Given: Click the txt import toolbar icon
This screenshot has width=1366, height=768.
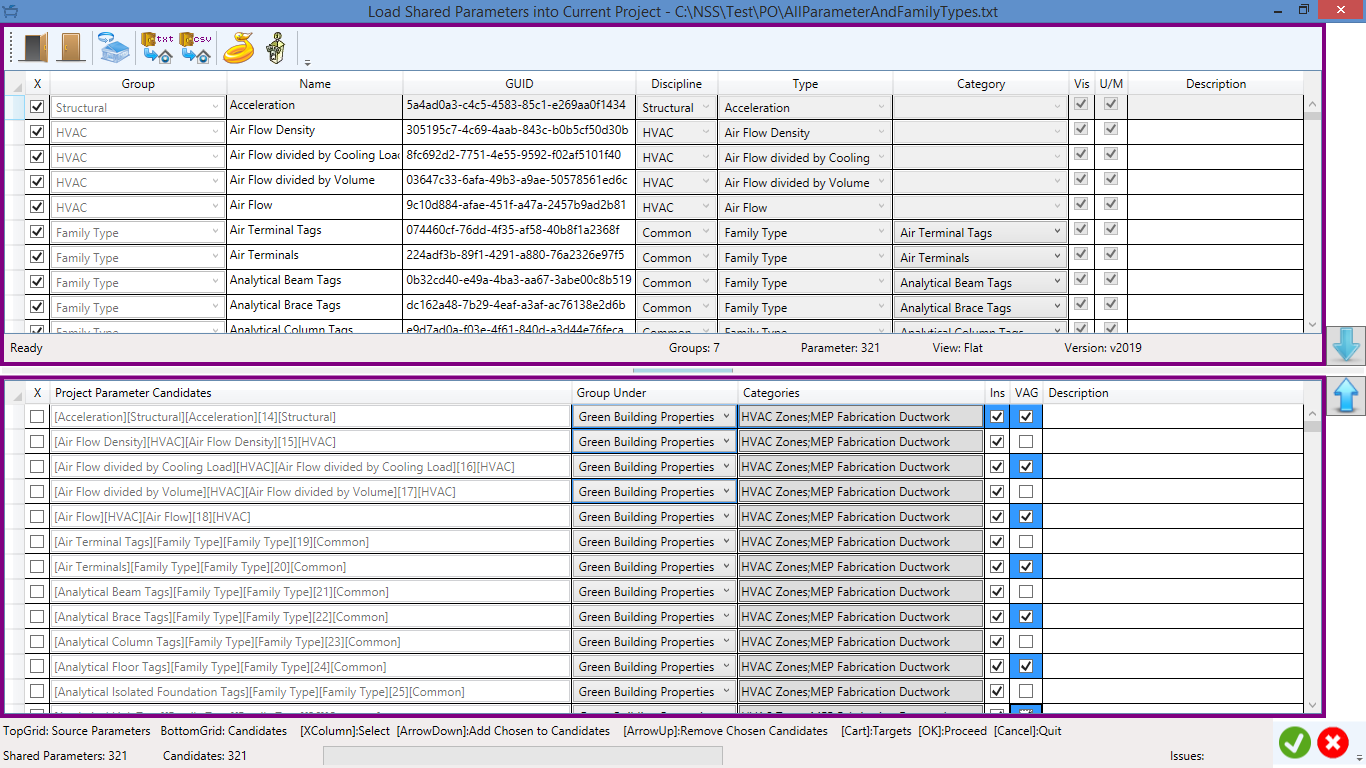Looking at the screenshot, I should 158,47.
